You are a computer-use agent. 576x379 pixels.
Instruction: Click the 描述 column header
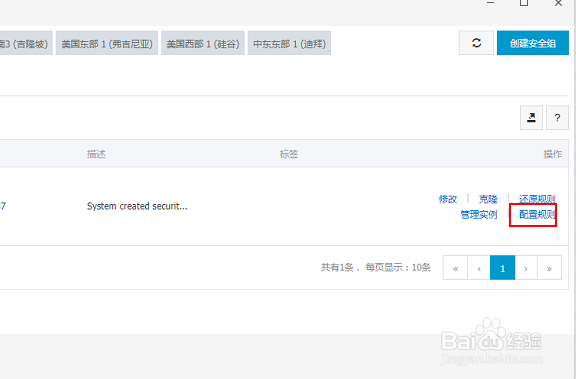[96, 154]
